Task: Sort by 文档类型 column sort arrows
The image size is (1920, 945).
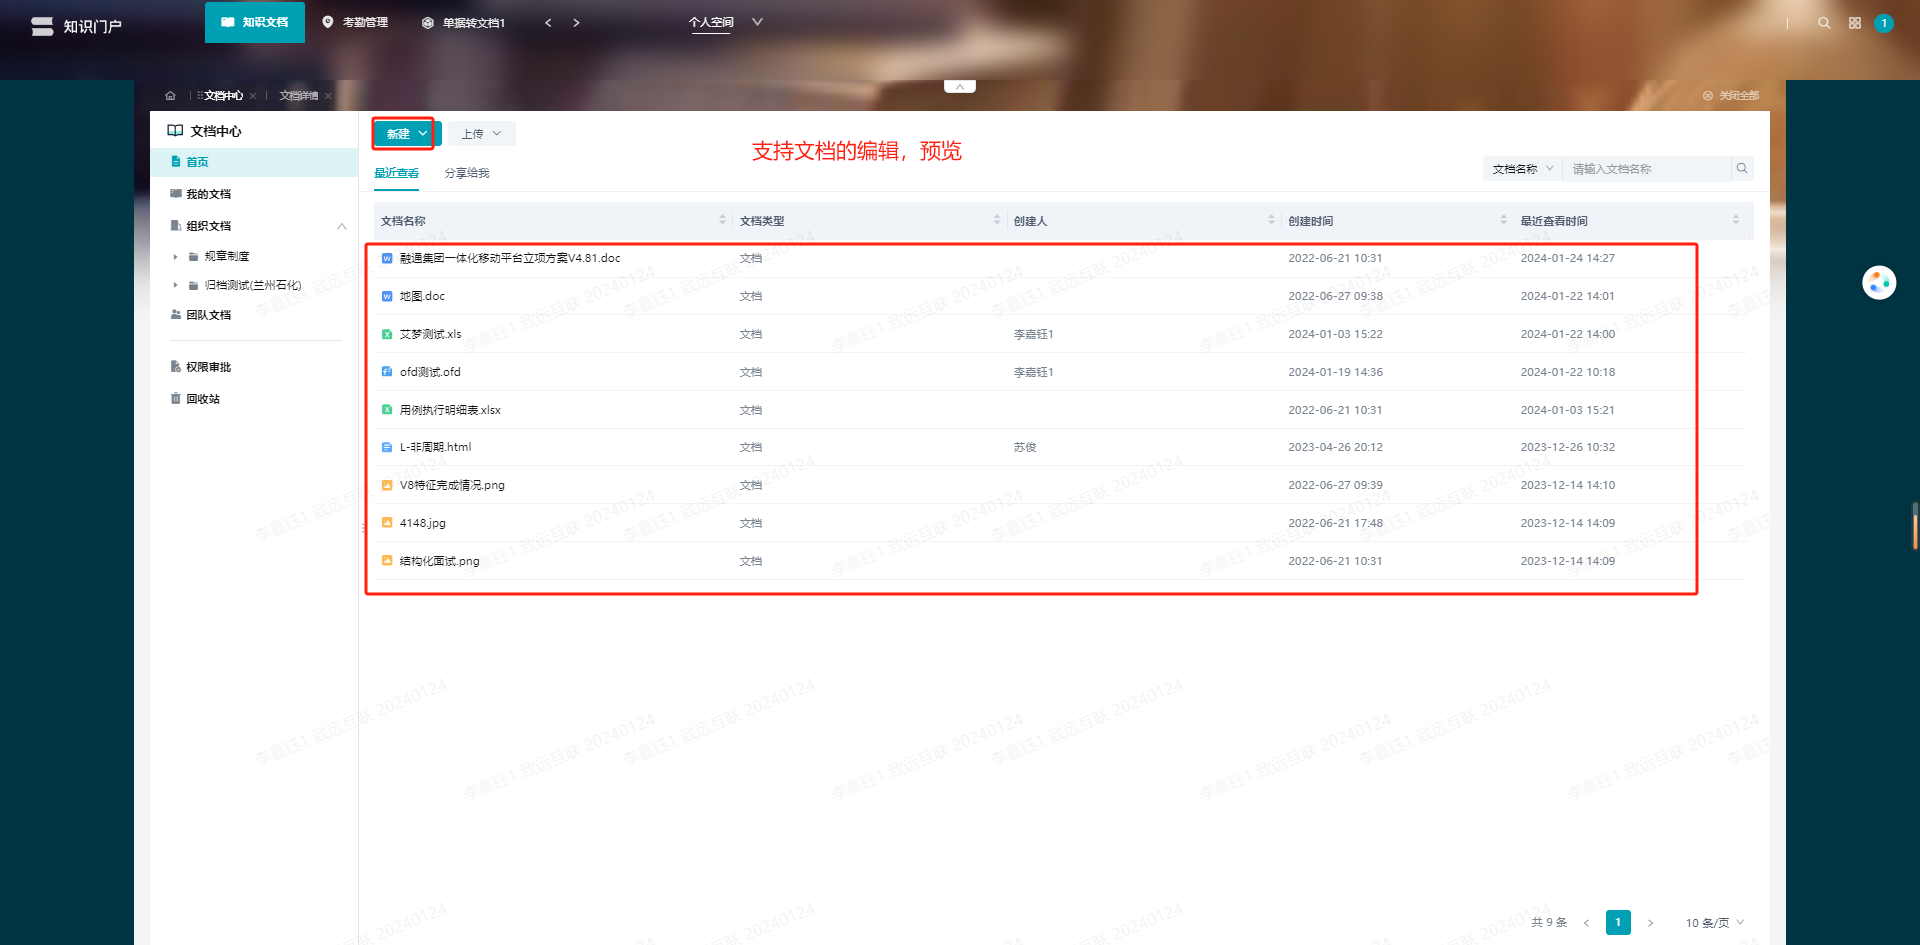Action: [x=996, y=220]
